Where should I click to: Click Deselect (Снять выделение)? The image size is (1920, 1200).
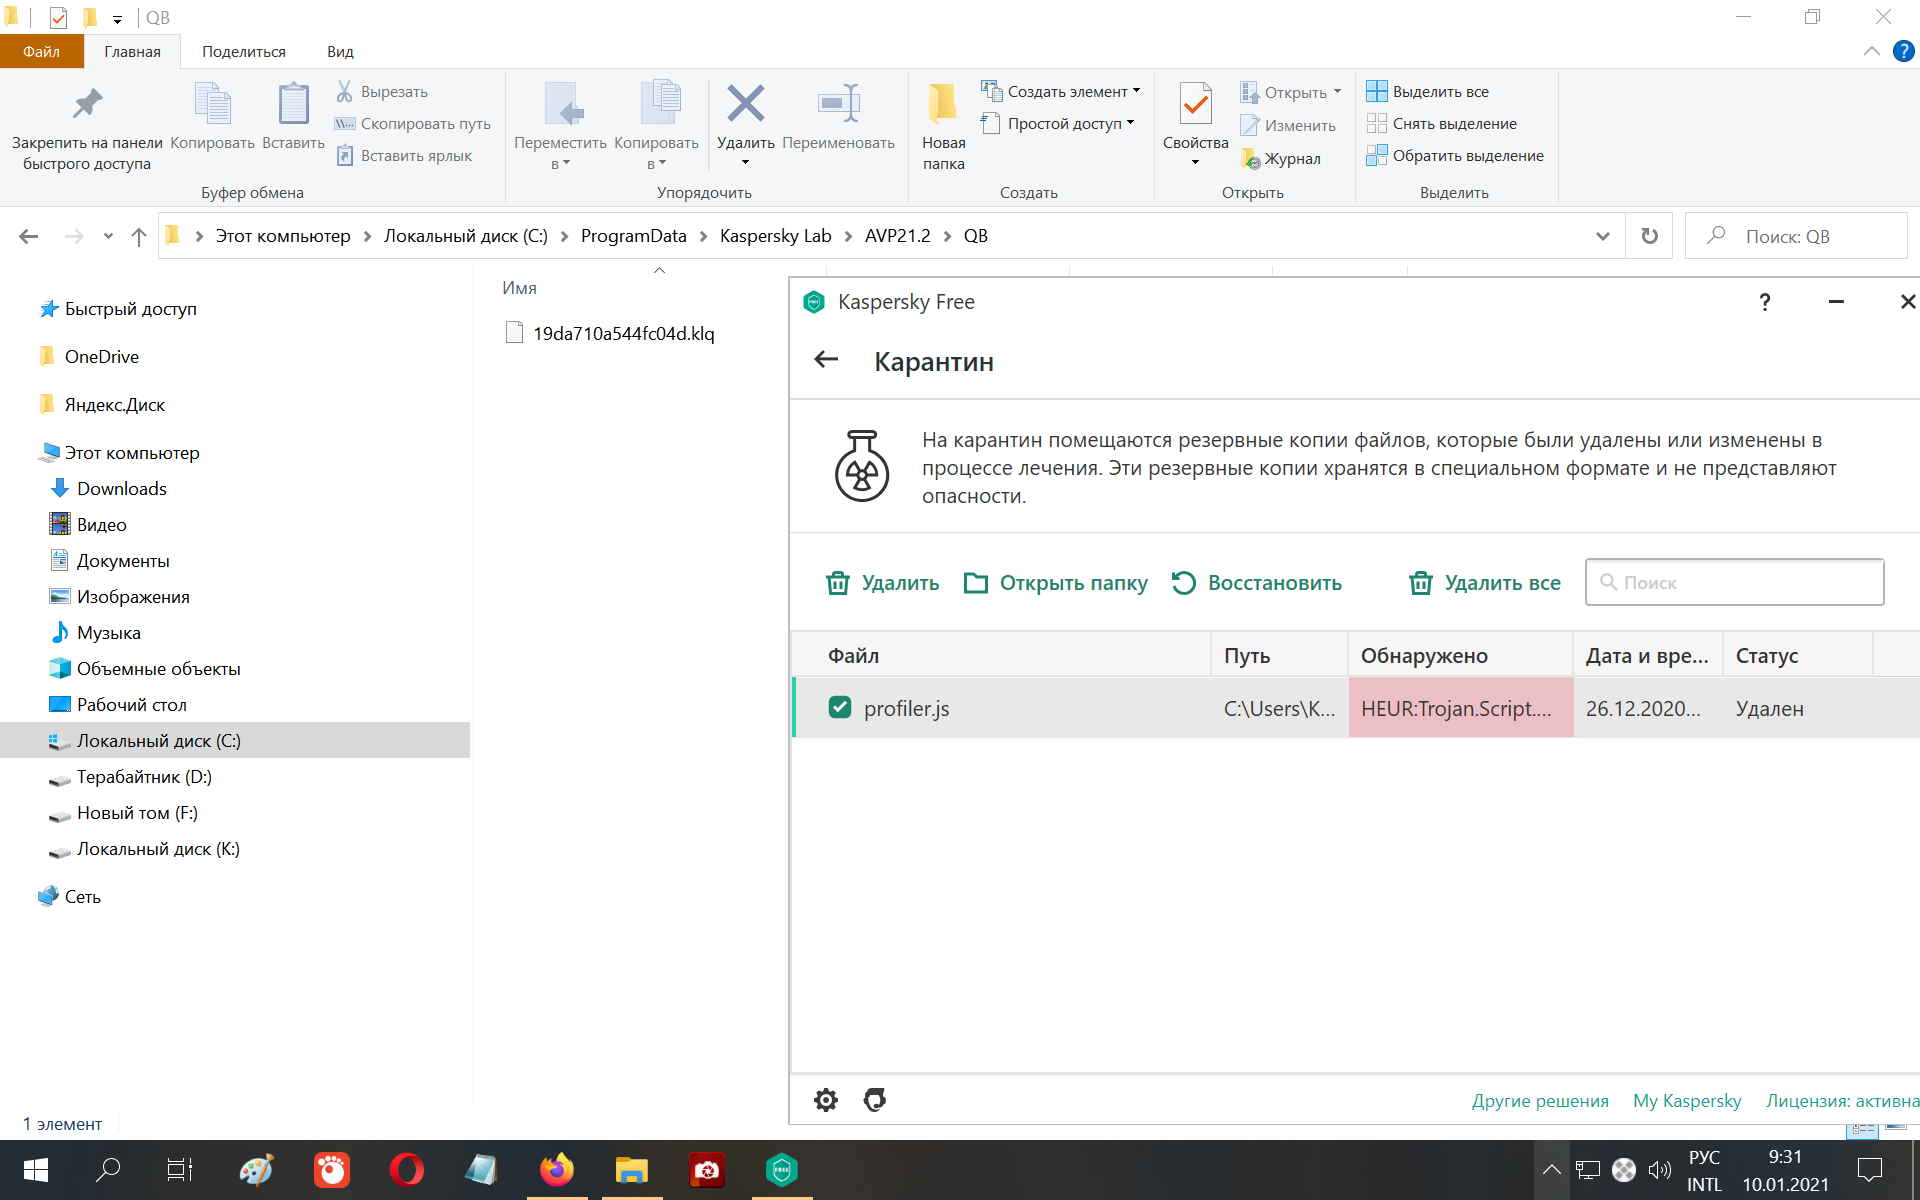[1442, 123]
